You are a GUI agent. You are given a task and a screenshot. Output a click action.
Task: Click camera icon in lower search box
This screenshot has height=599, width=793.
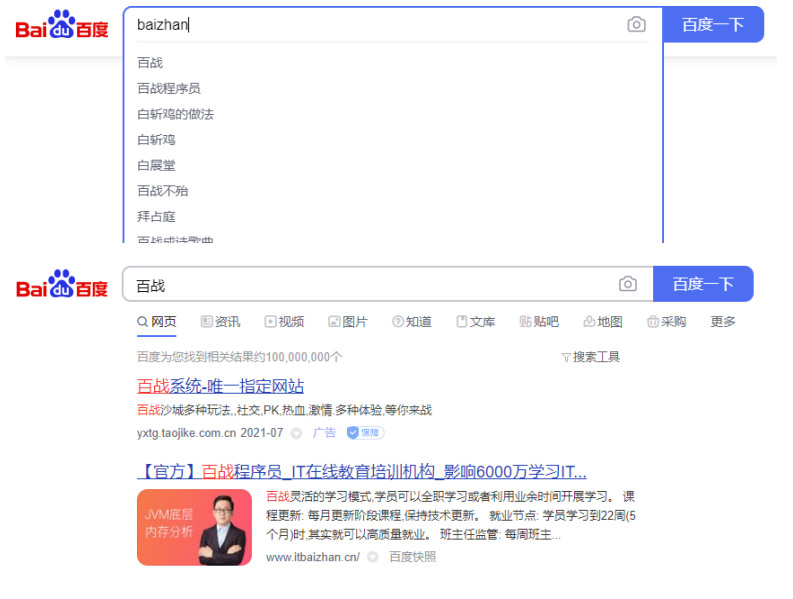tap(628, 284)
